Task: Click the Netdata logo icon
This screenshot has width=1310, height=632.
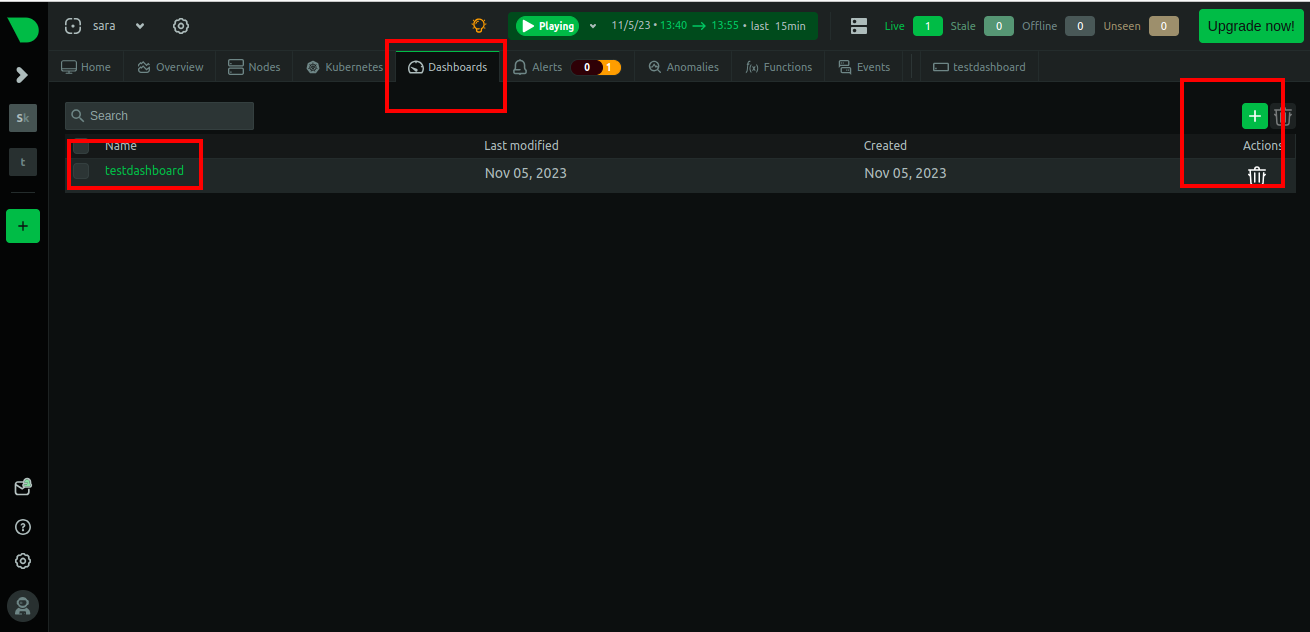Action: point(23,29)
